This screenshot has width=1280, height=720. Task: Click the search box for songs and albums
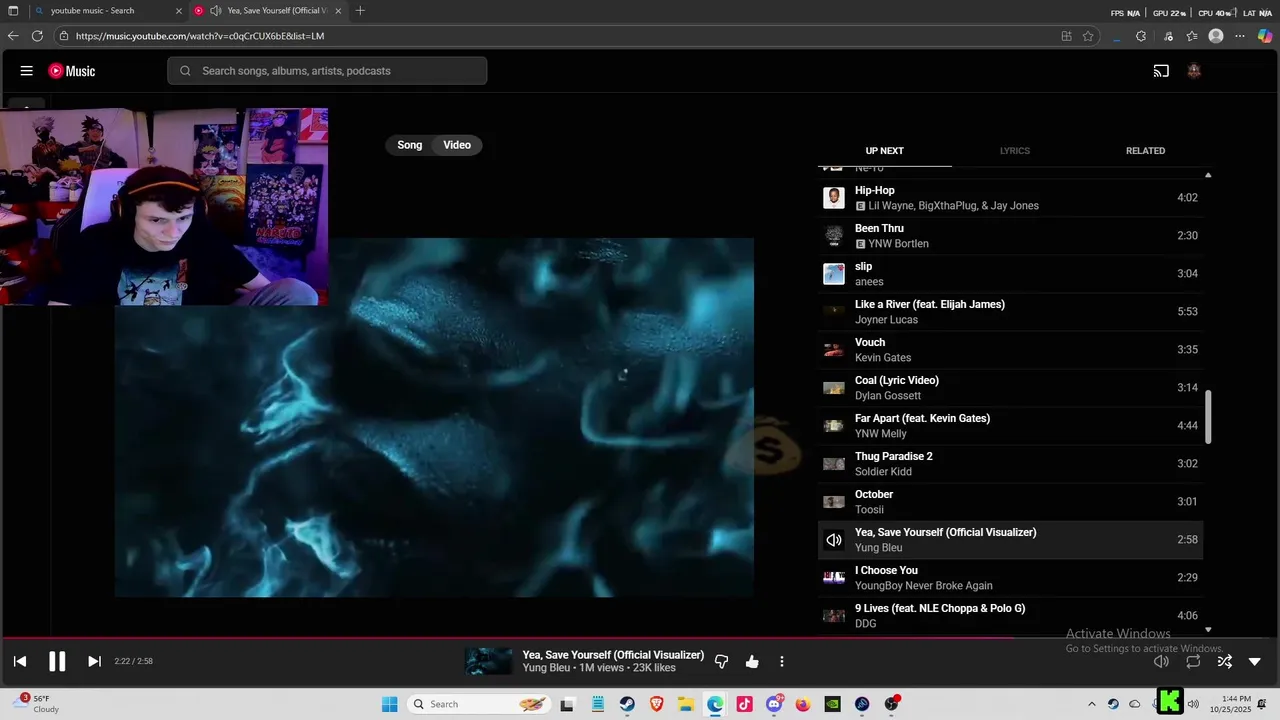[327, 71]
